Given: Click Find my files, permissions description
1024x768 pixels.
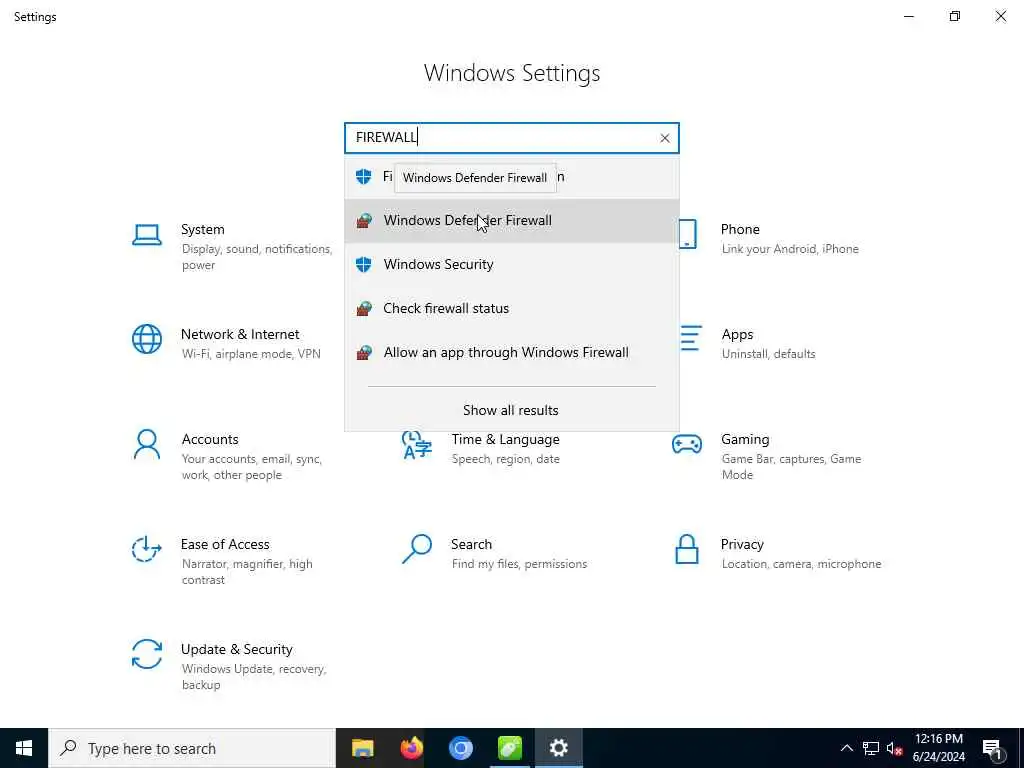Looking at the screenshot, I should click(x=519, y=564).
